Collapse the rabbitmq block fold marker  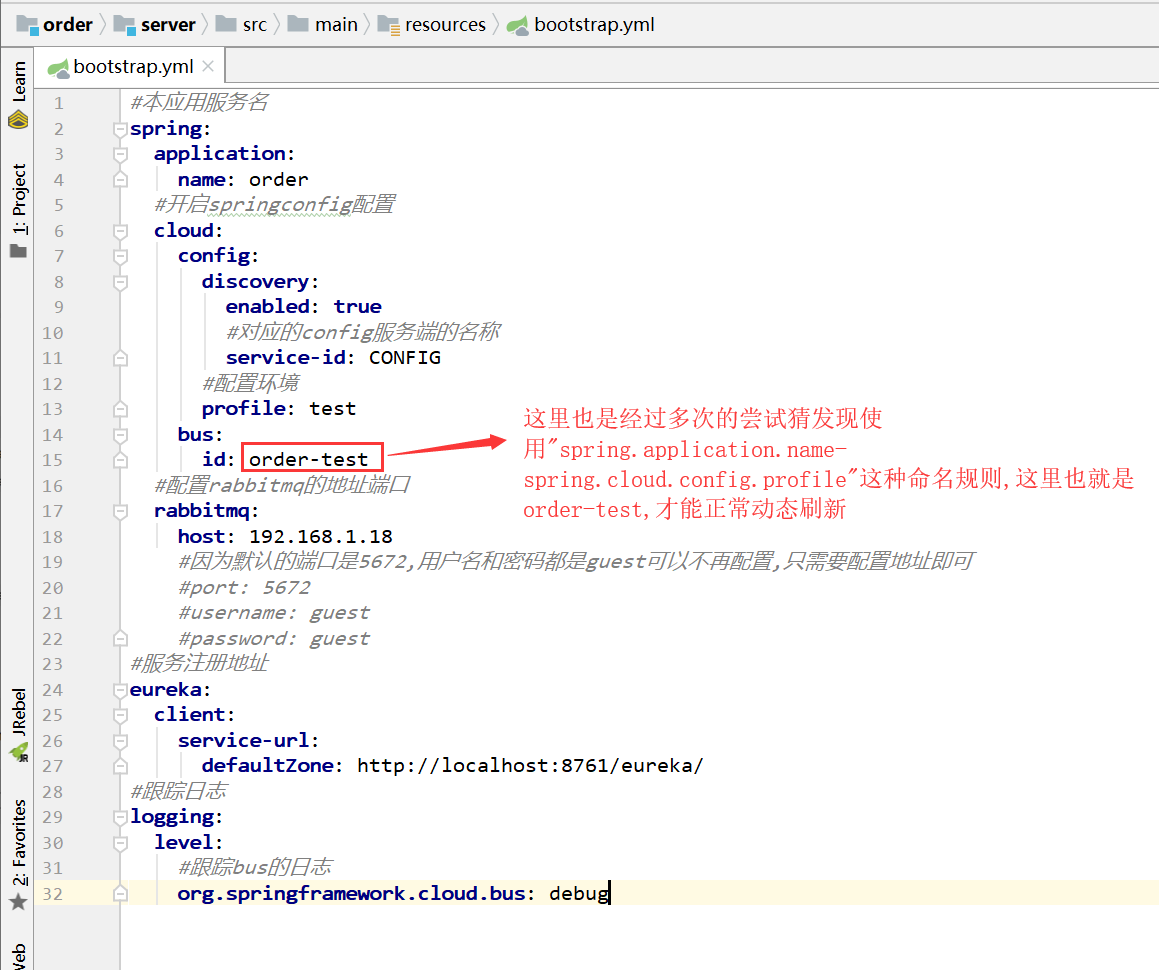120,511
